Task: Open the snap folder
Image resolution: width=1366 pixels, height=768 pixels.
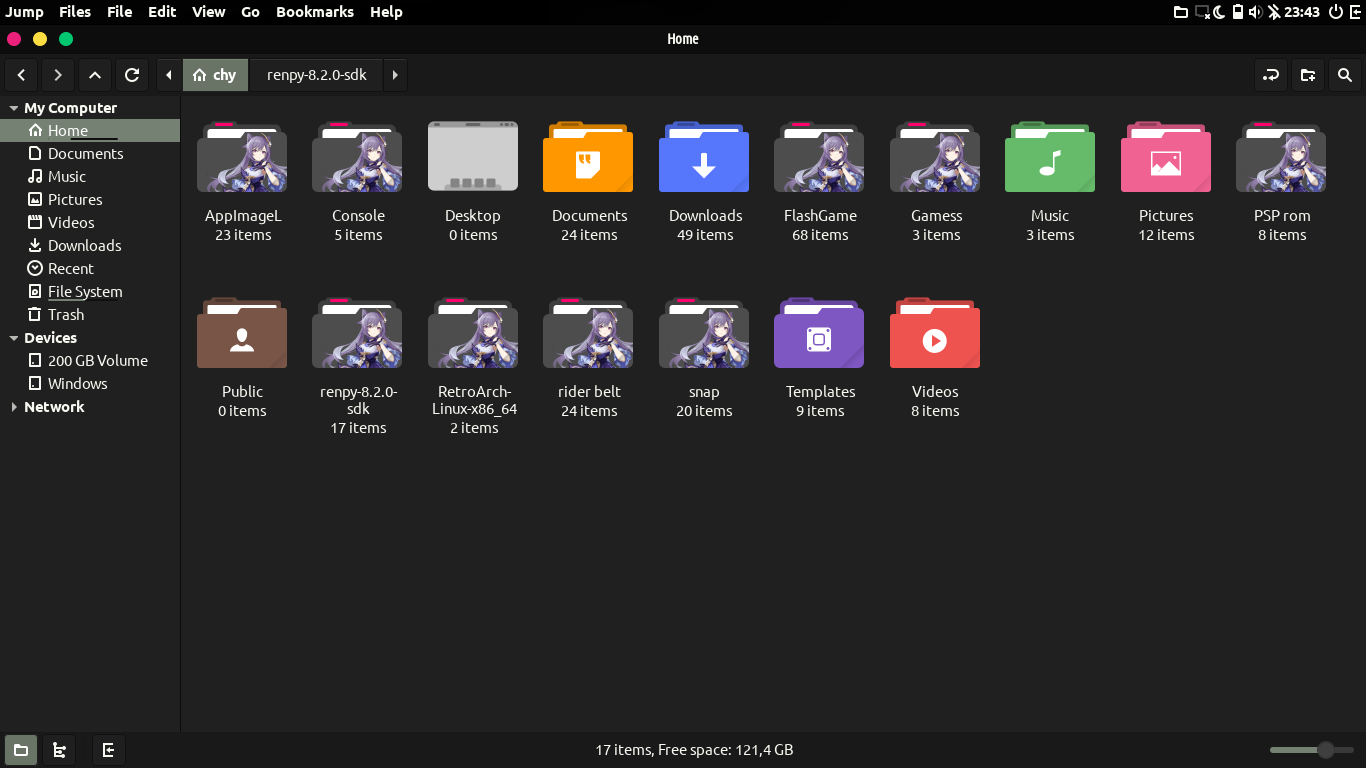Action: point(704,333)
